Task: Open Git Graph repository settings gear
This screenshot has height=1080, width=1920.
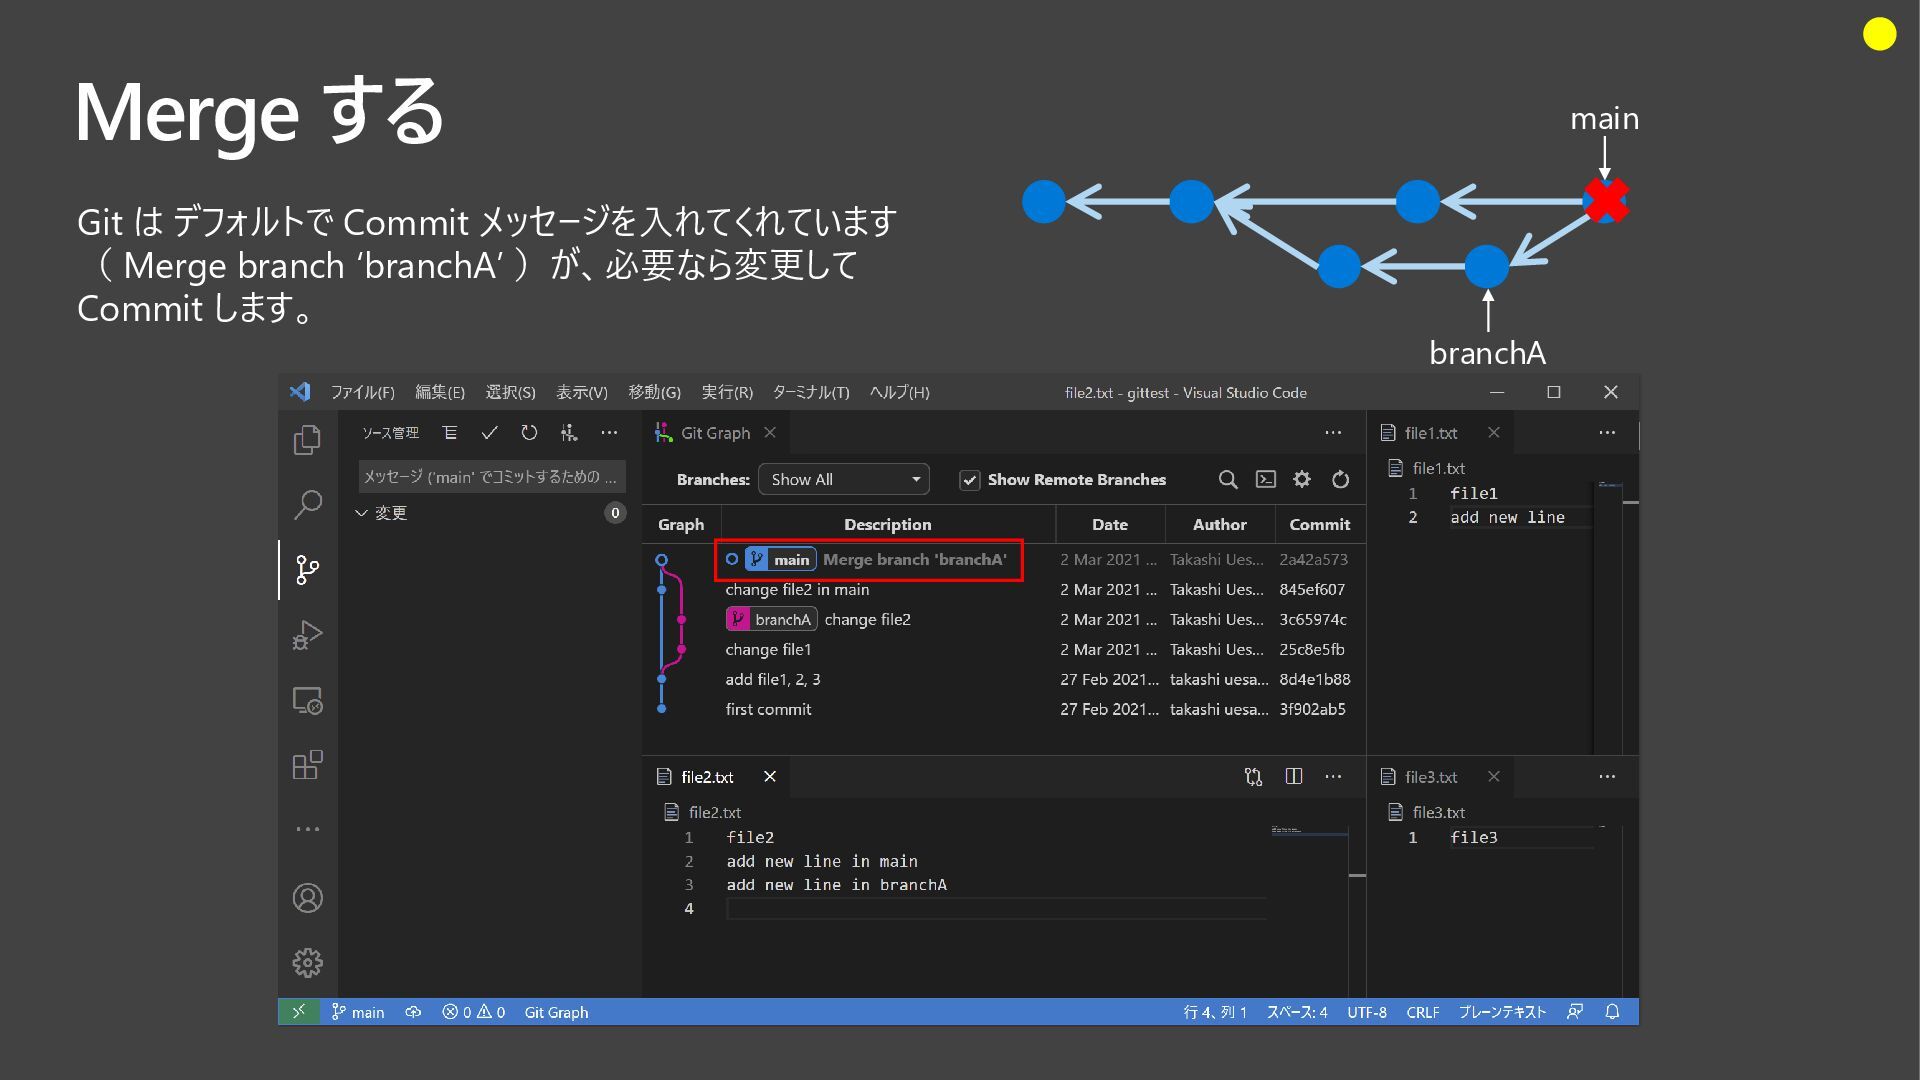Action: click(1301, 480)
